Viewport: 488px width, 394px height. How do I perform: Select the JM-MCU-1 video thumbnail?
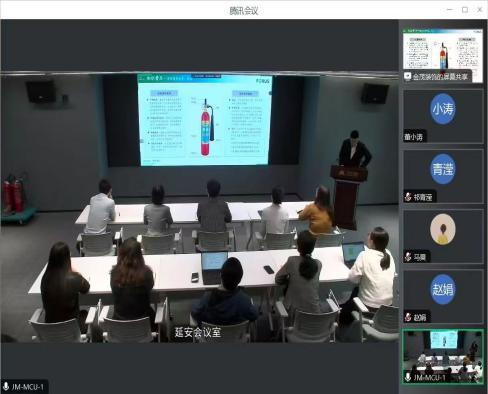443,356
